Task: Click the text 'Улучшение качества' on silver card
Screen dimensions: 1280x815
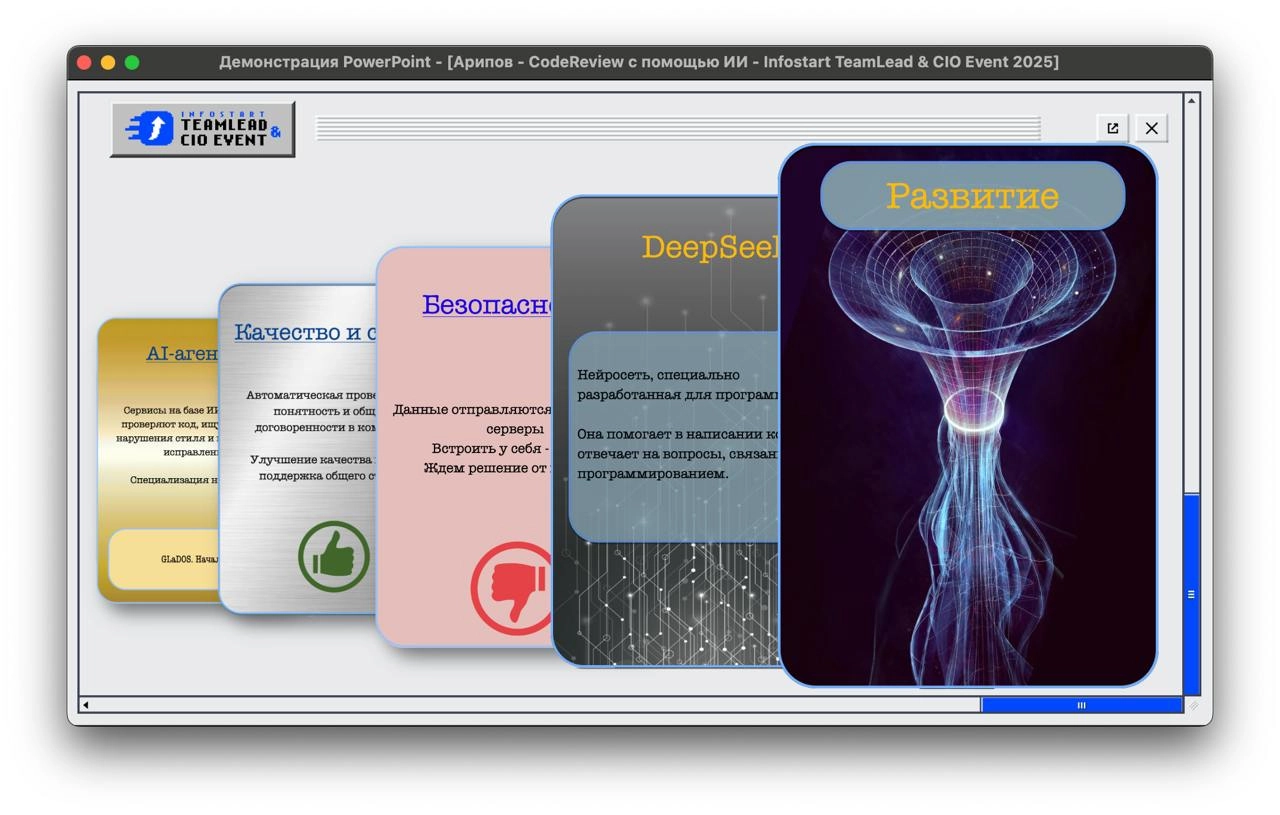Action: pyautogui.click(x=312, y=459)
